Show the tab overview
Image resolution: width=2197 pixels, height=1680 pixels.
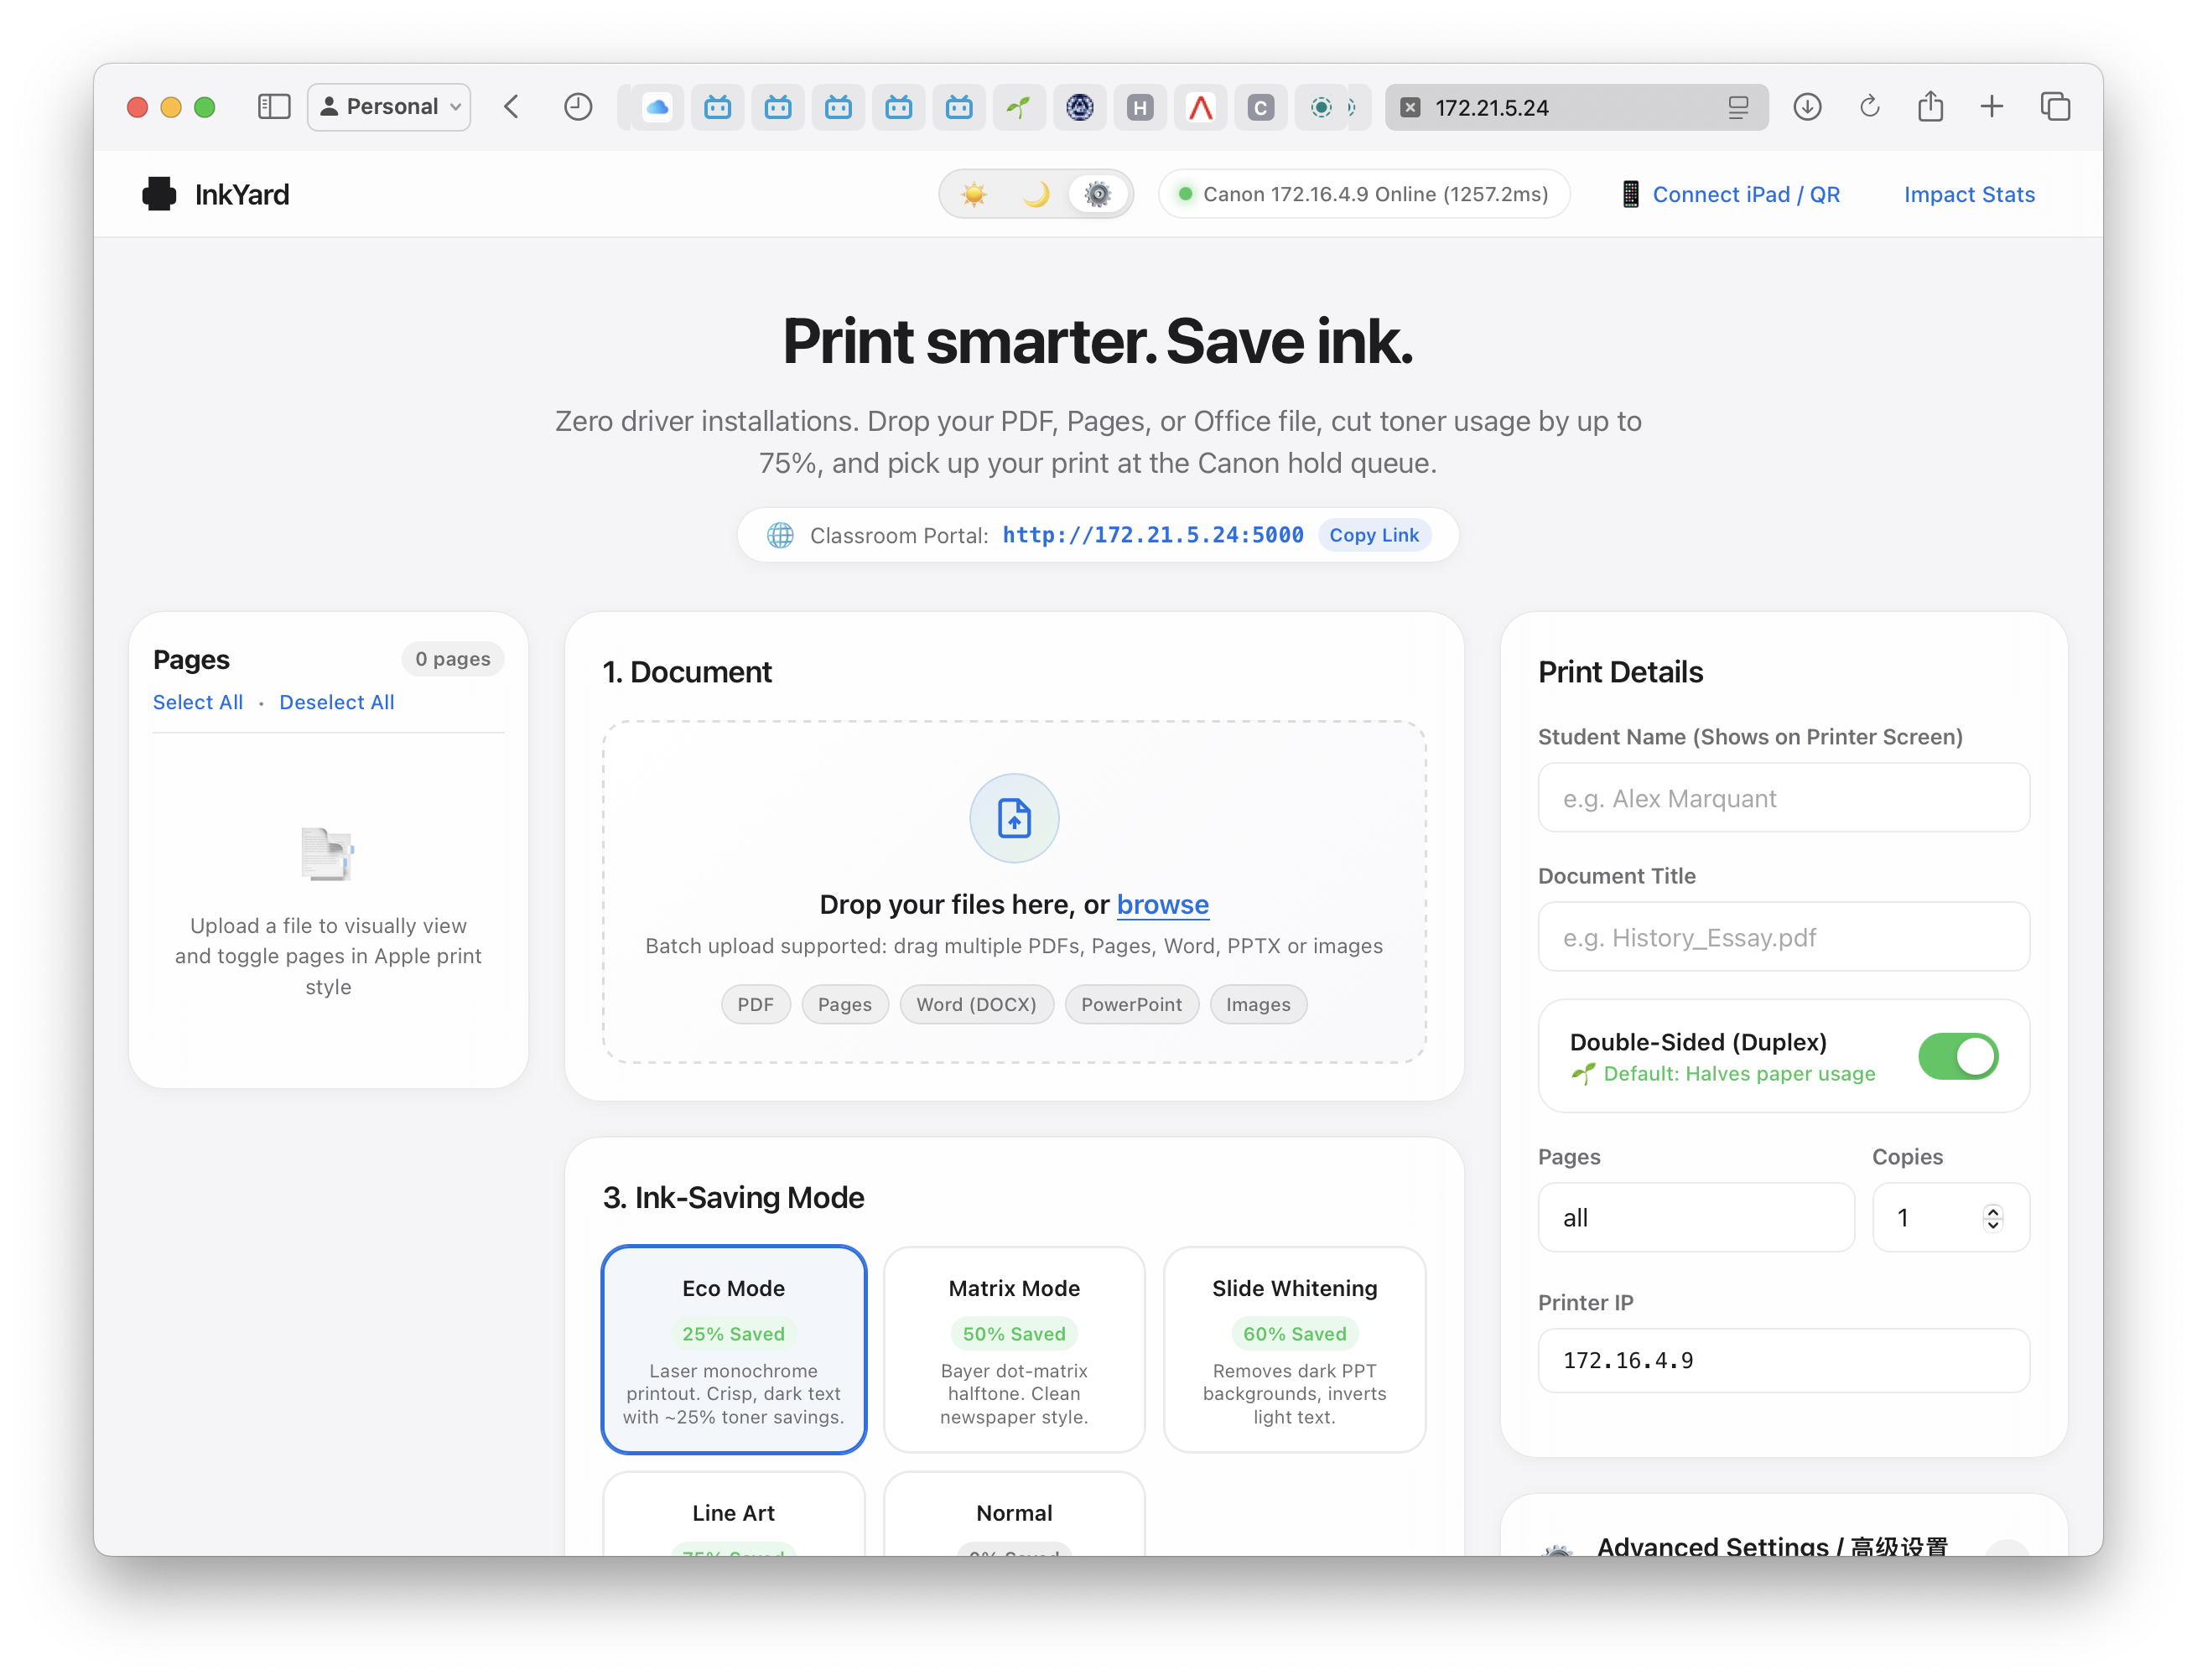(2055, 107)
